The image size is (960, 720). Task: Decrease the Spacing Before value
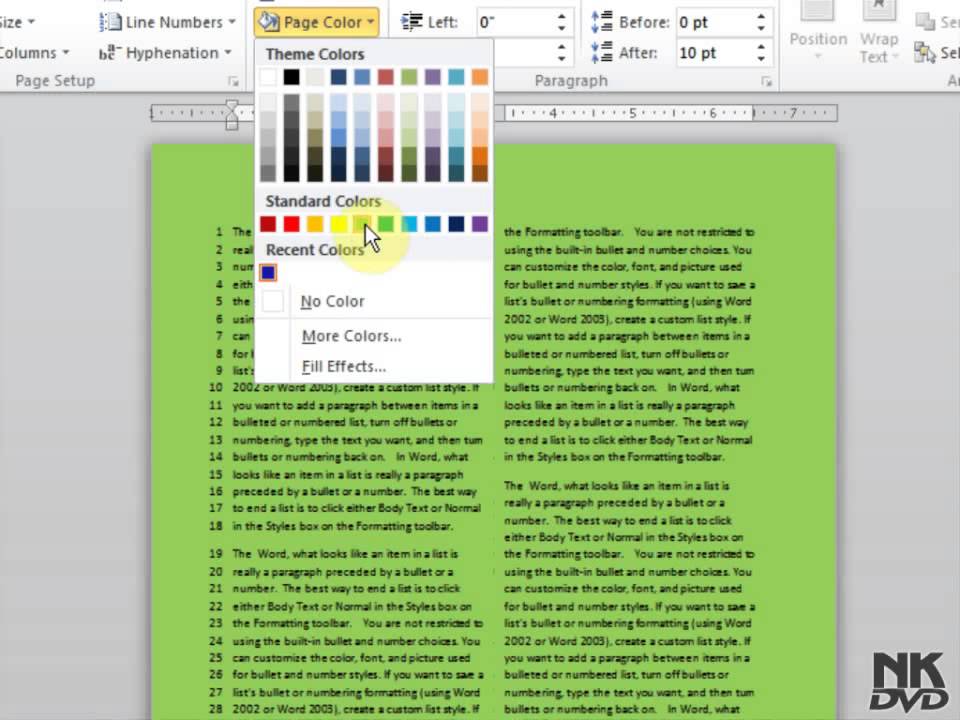tap(761, 29)
